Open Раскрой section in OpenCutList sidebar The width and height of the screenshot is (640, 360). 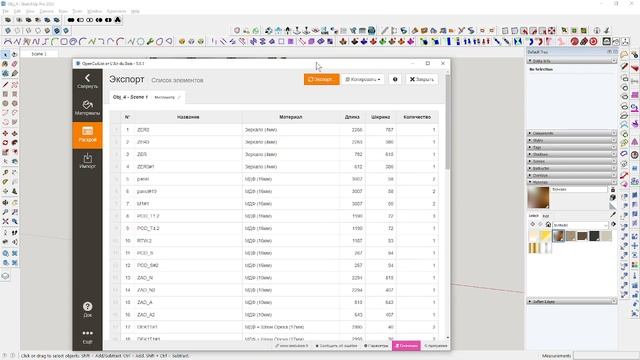(87, 135)
